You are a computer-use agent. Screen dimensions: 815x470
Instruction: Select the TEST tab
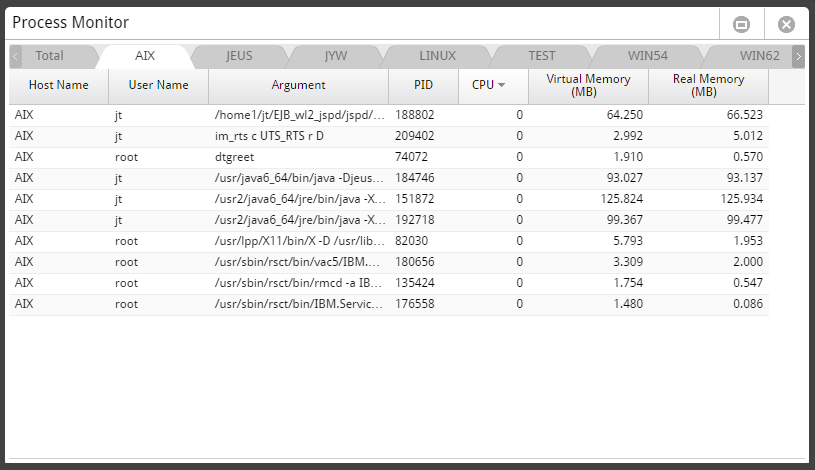pyautogui.click(x=542, y=56)
